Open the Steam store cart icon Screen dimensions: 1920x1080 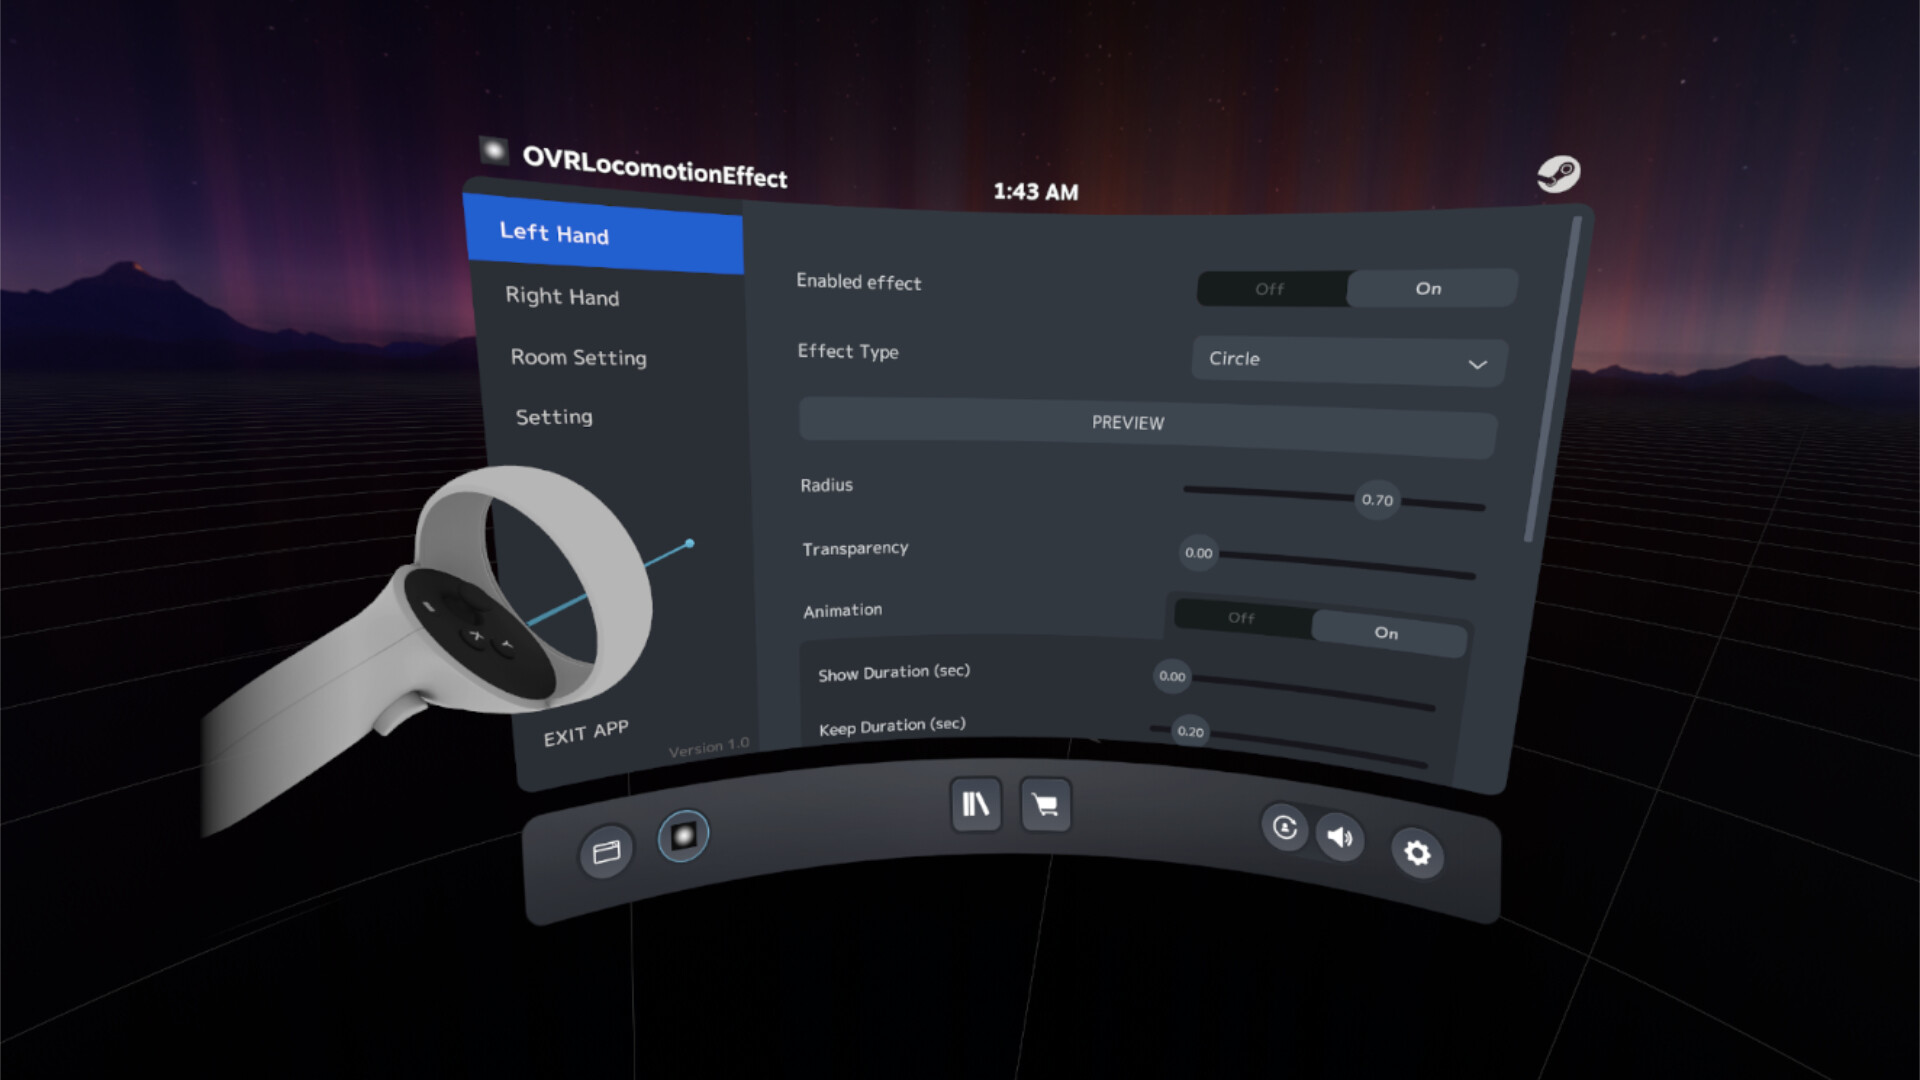click(1045, 805)
